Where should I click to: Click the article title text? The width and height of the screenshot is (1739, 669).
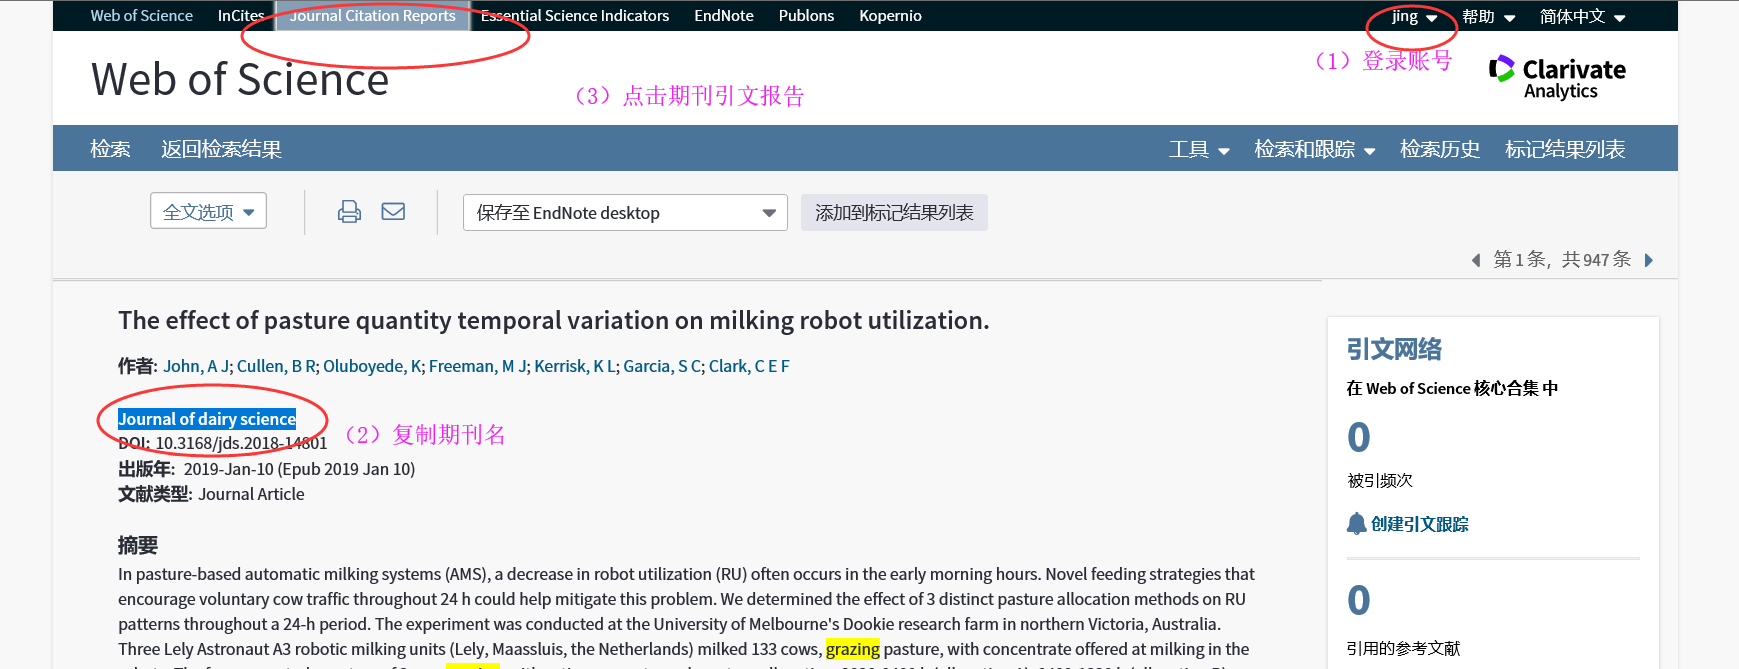point(553,320)
